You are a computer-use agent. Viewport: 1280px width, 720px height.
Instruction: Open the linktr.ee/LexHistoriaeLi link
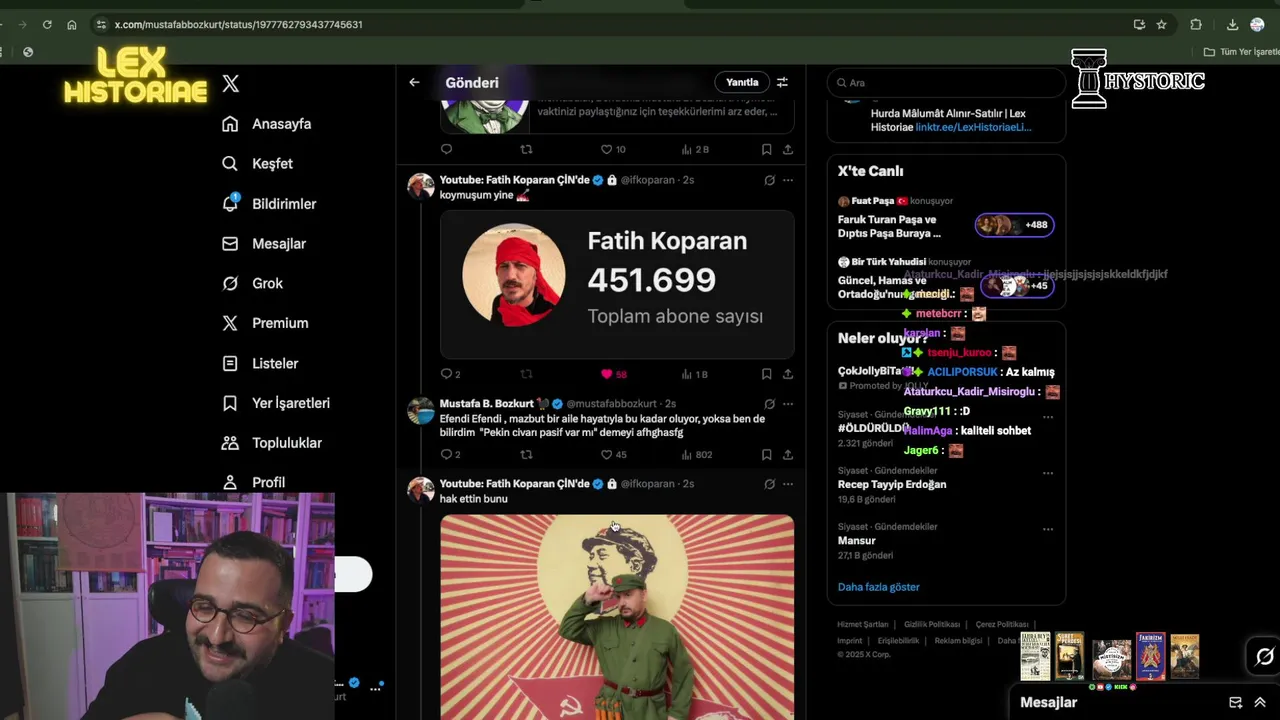point(973,127)
